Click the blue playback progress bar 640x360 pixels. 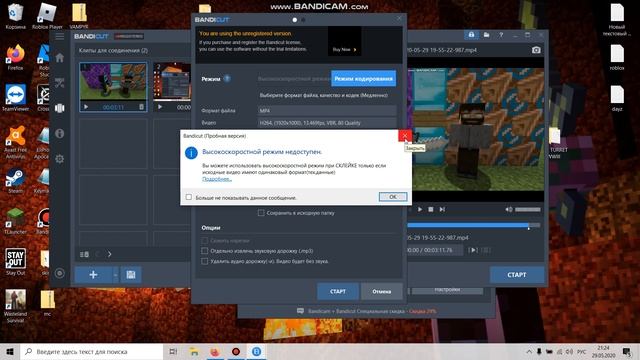tap(468, 225)
